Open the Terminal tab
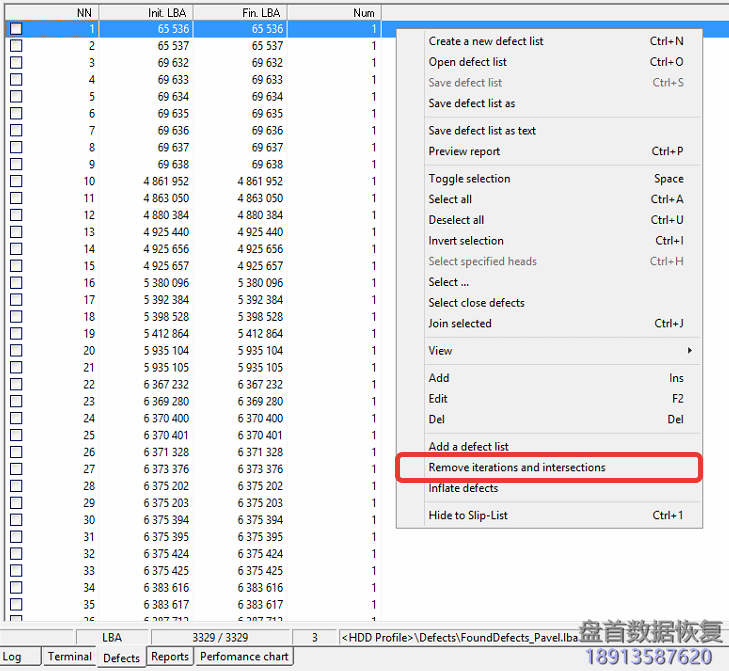The image size is (729, 671). 70,657
